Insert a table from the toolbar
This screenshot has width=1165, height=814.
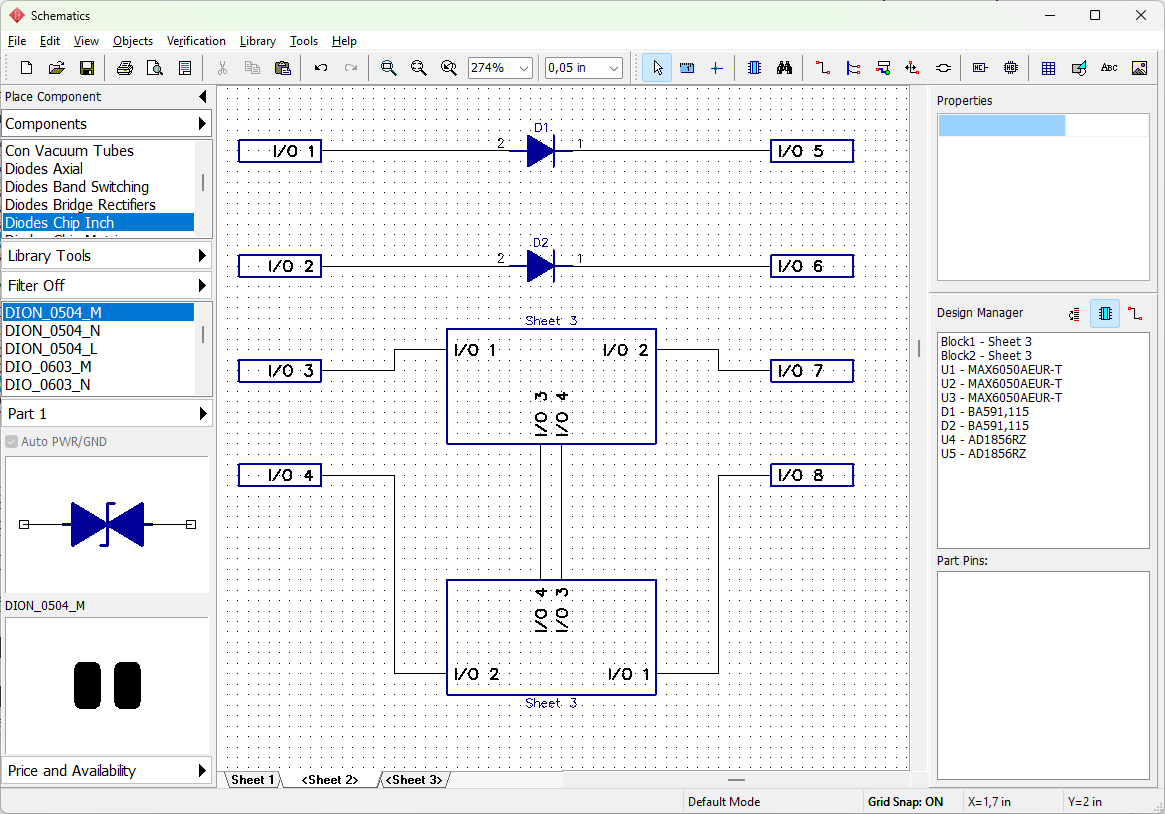click(1048, 68)
